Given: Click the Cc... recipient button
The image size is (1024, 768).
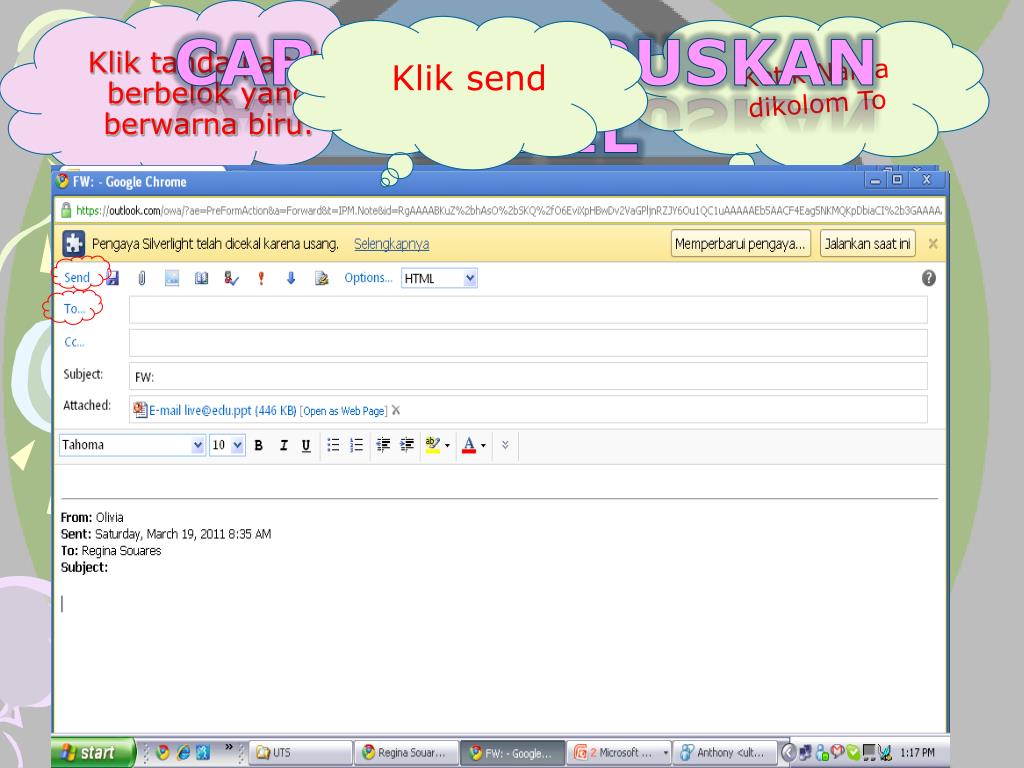Looking at the screenshot, I should point(74,342).
